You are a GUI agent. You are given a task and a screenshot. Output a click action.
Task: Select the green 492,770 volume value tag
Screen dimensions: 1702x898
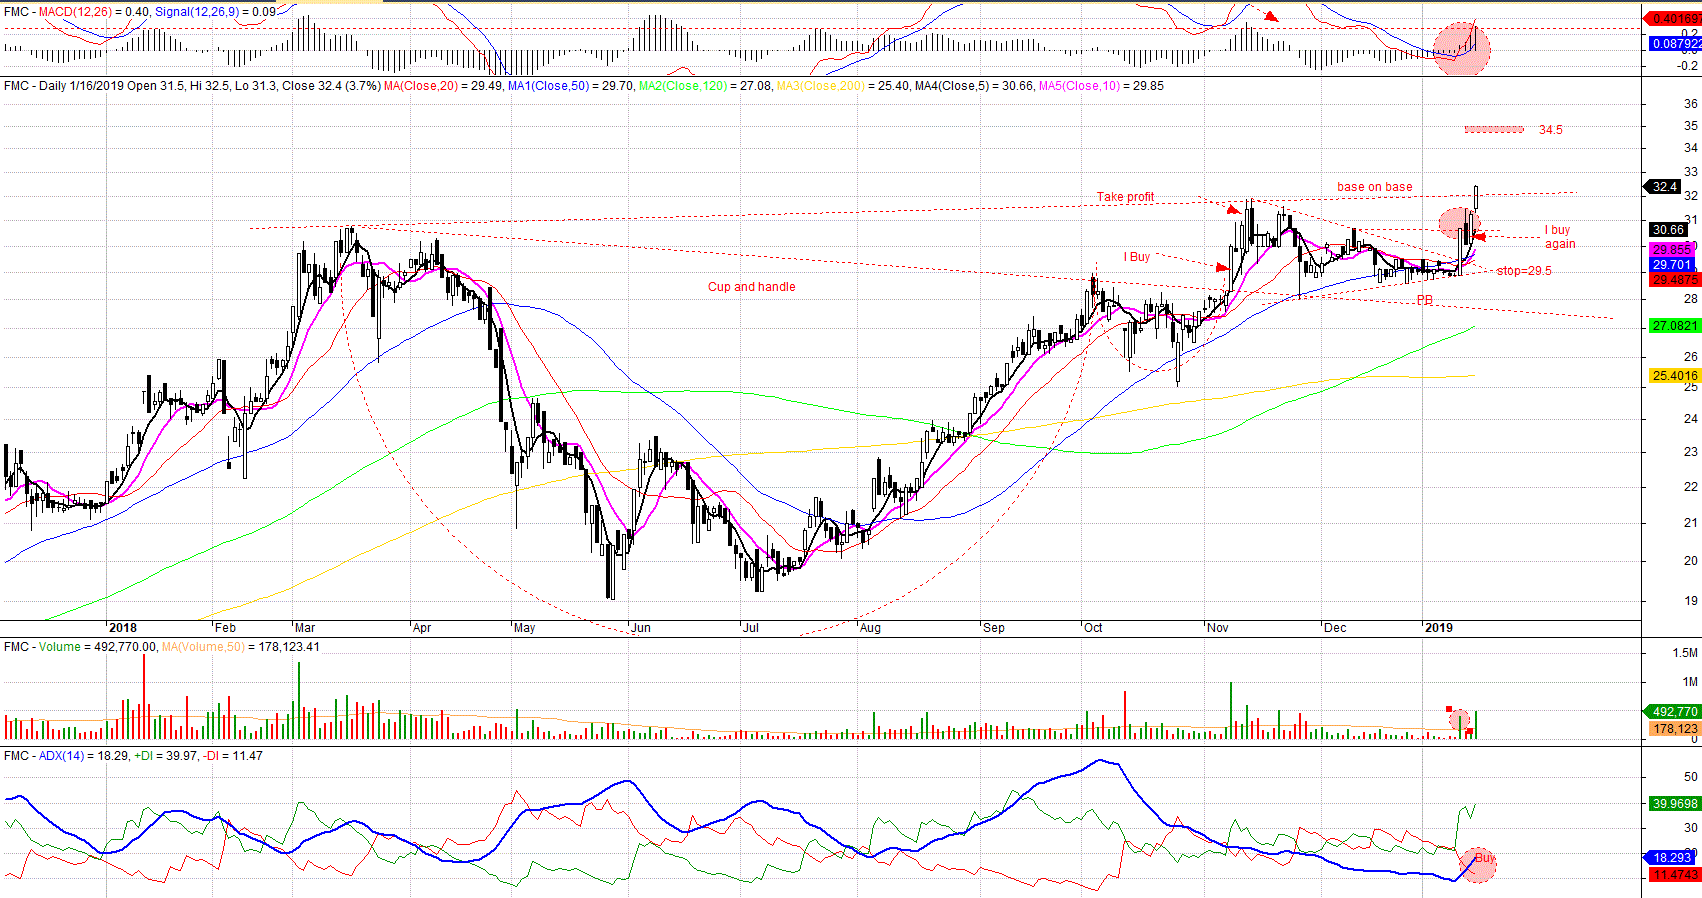coord(1674,712)
